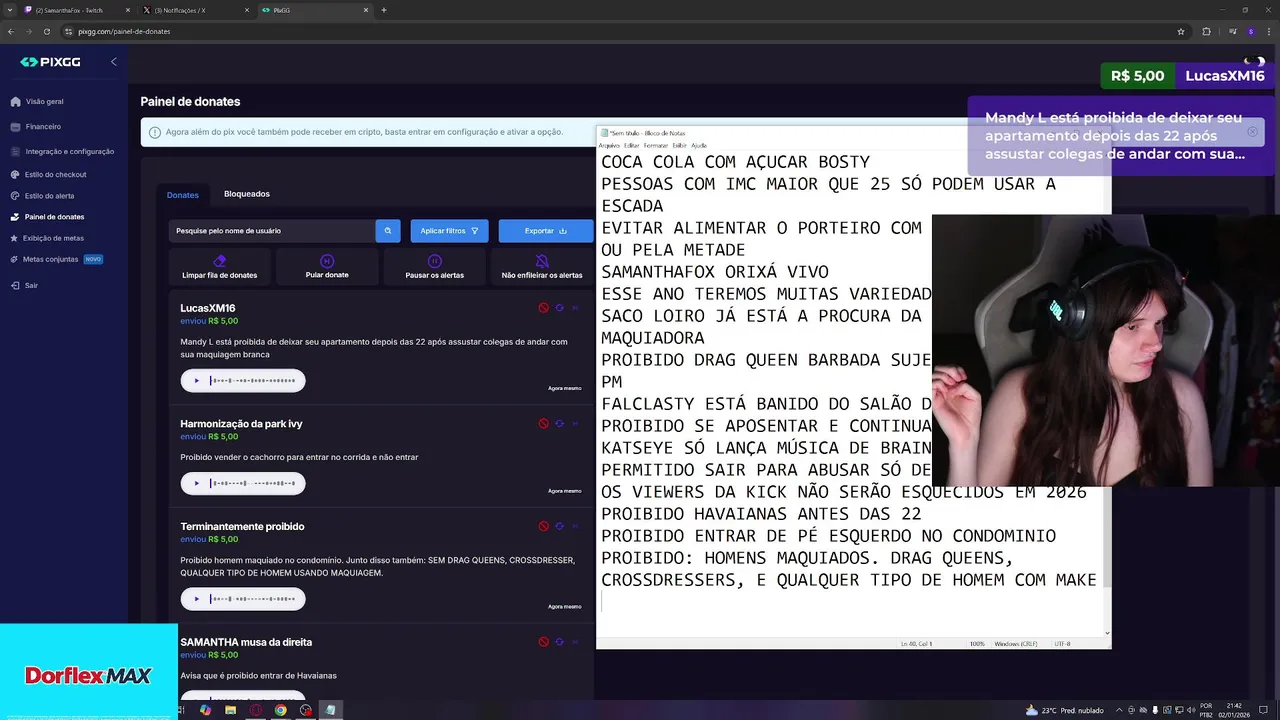Click the blue search magnifier button
This screenshot has height=720, width=1280.
click(x=388, y=231)
